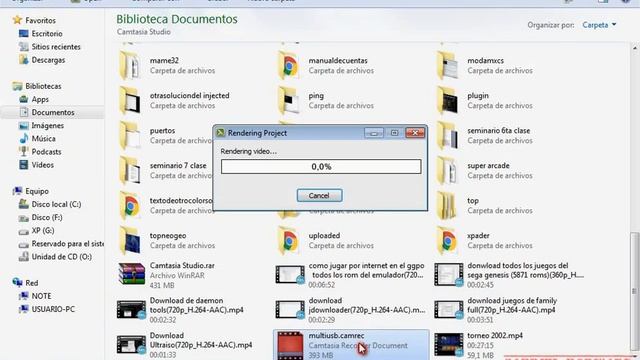Select Download of daemon tools mp4 thumbnail
640x360 pixels.
pos(131,309)
